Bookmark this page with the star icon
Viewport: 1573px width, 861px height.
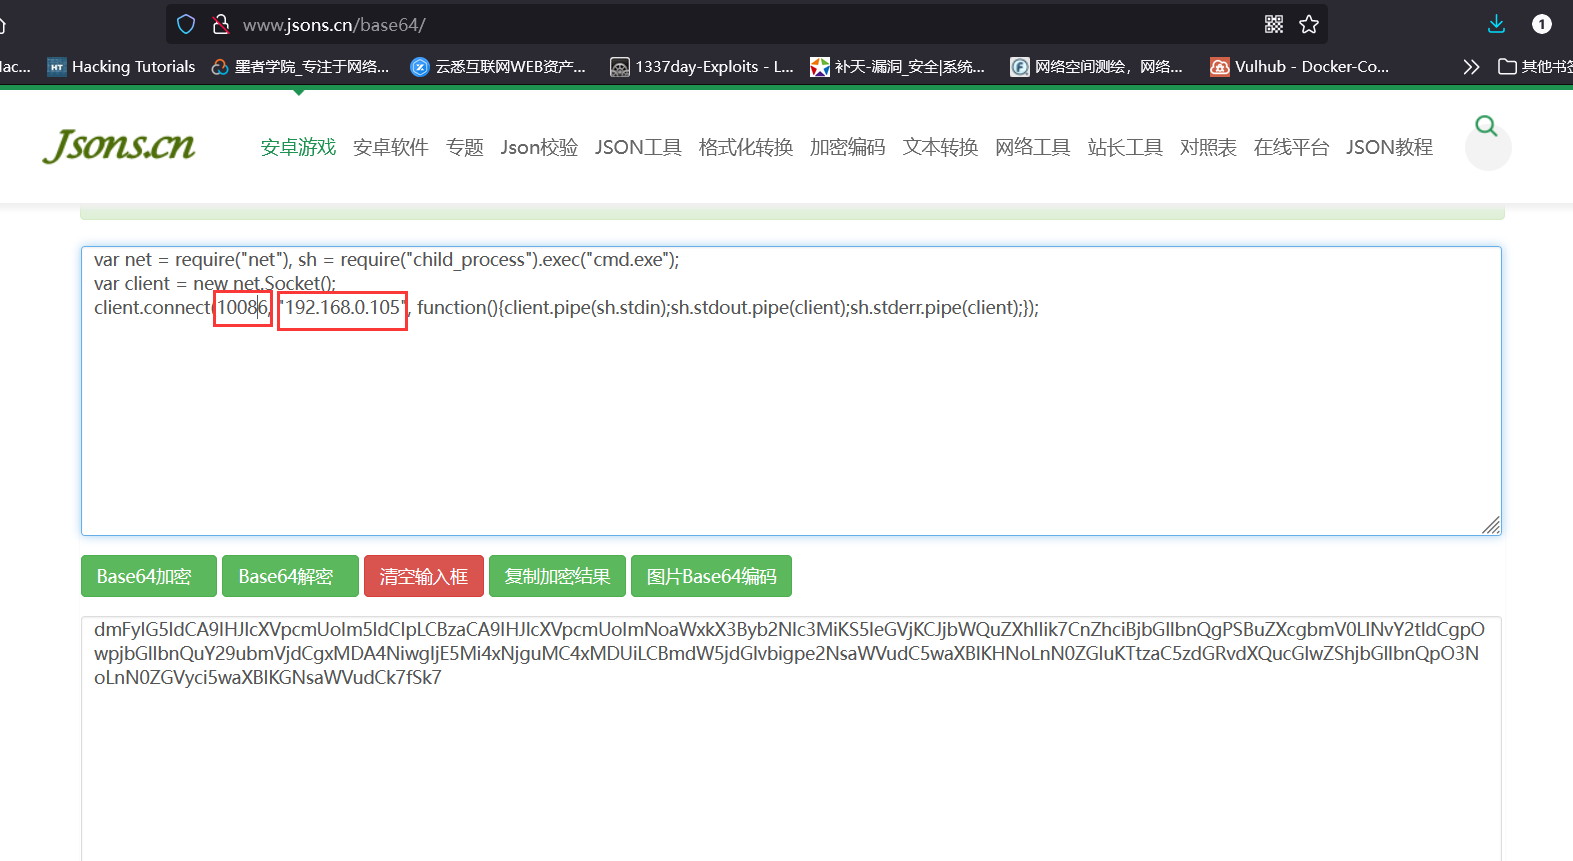(x=1309, y=24)
